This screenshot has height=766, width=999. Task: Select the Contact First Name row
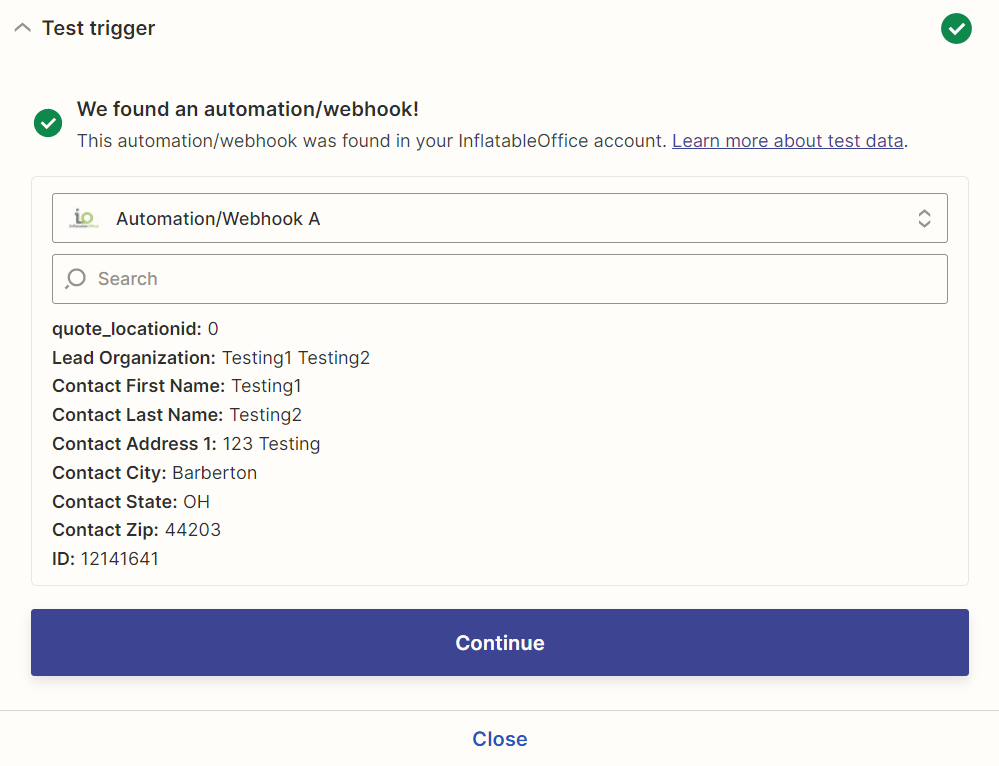(176, 386)
